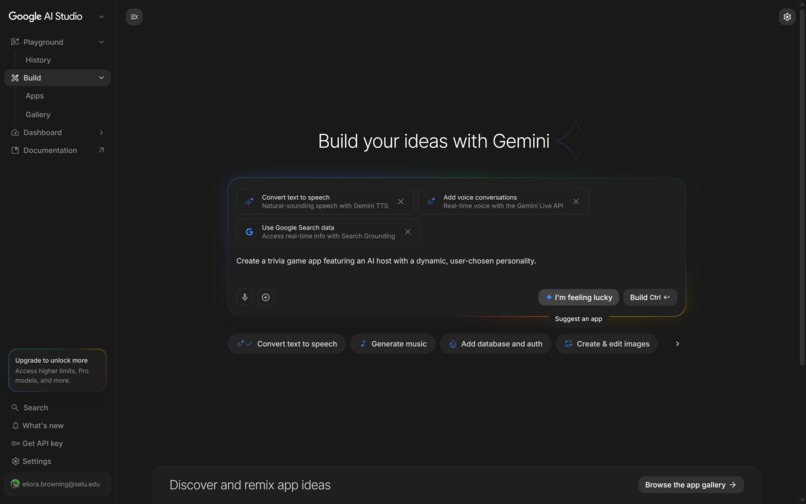Click the audio icon in the Add voice conversations chip
Image resolution: width=806 pixels, height=504 pixels.
point(431,202)
